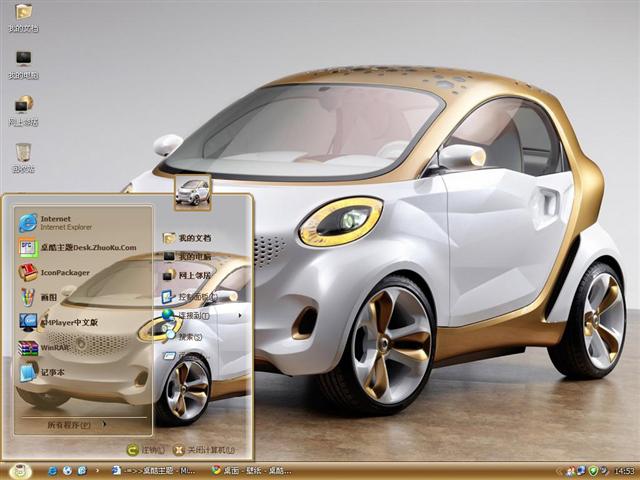Expand hidden Quick Launch items chevron

(97, 471)
